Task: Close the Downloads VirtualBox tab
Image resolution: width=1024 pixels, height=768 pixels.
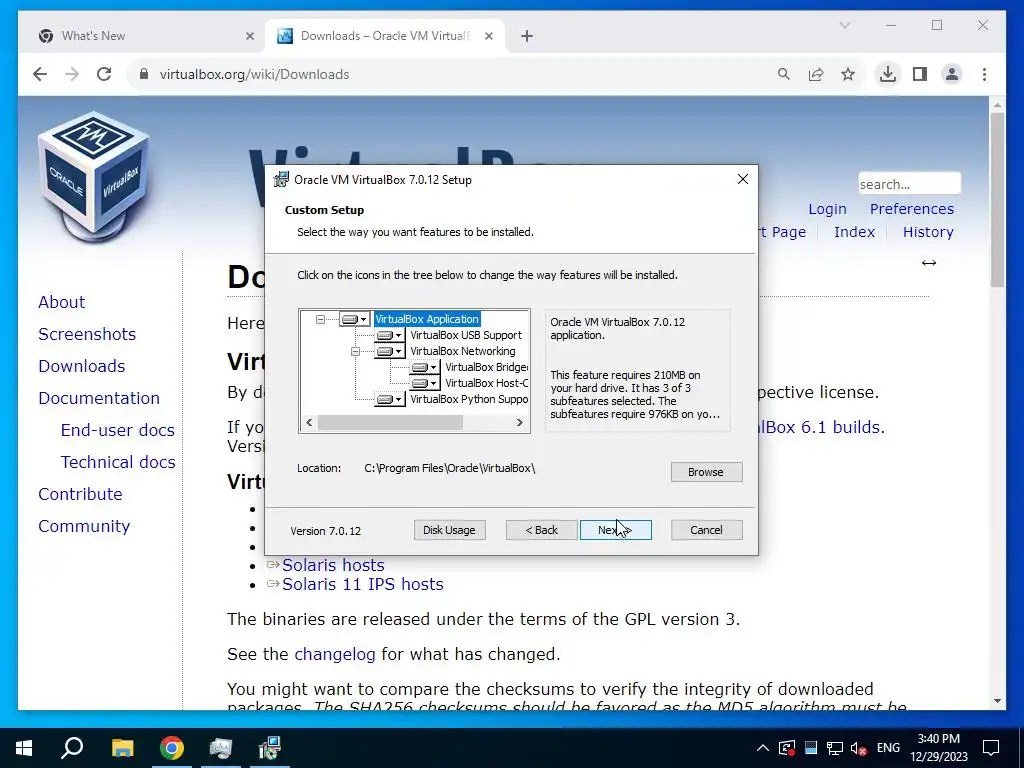Action: point(488,37)
